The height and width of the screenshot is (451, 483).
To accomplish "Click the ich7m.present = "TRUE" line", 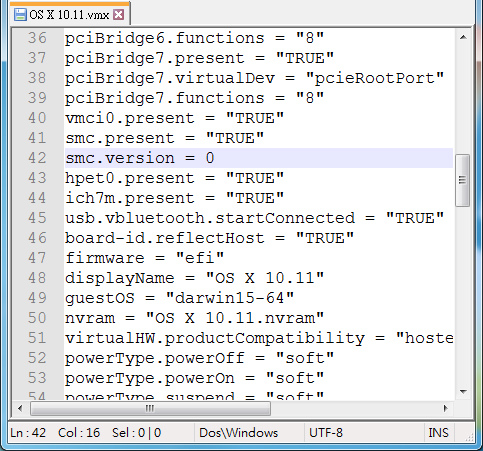I will pos(174,198).
